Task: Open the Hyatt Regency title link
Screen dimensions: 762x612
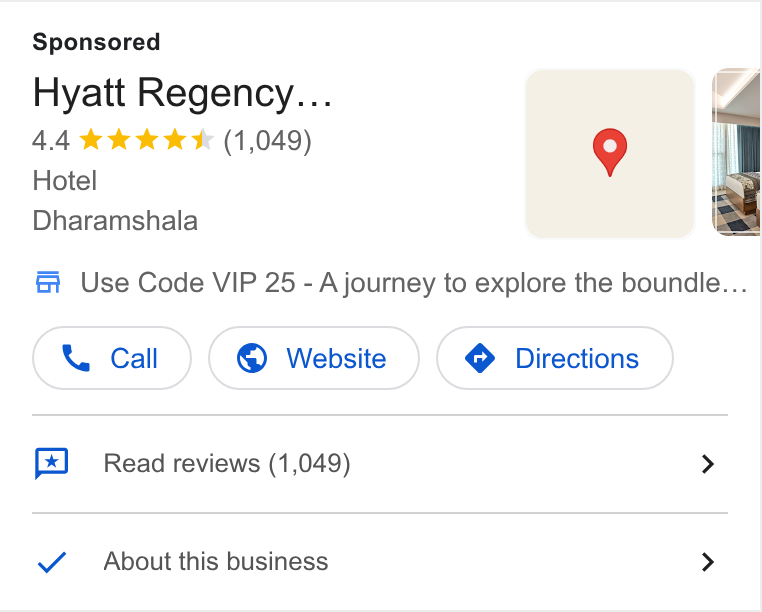Action: coord(182,93)
